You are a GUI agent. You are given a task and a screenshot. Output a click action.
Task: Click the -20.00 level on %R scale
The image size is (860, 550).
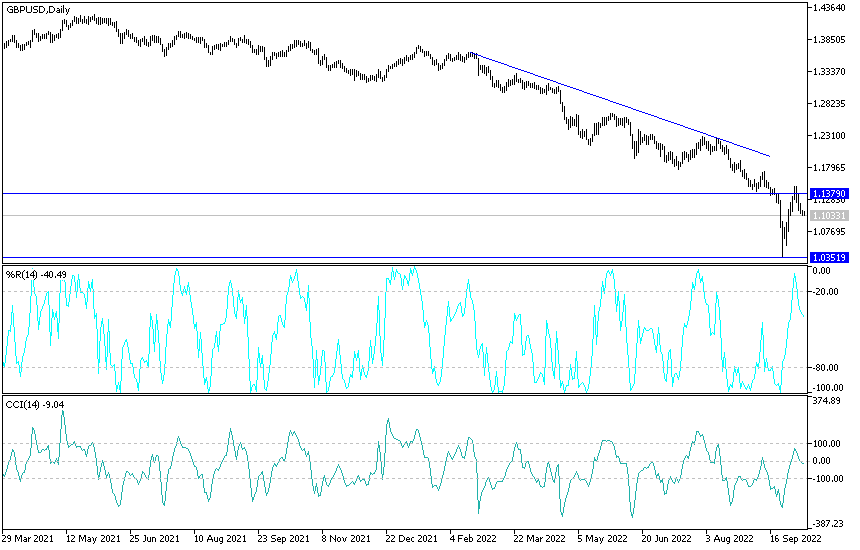coord(826,292)
